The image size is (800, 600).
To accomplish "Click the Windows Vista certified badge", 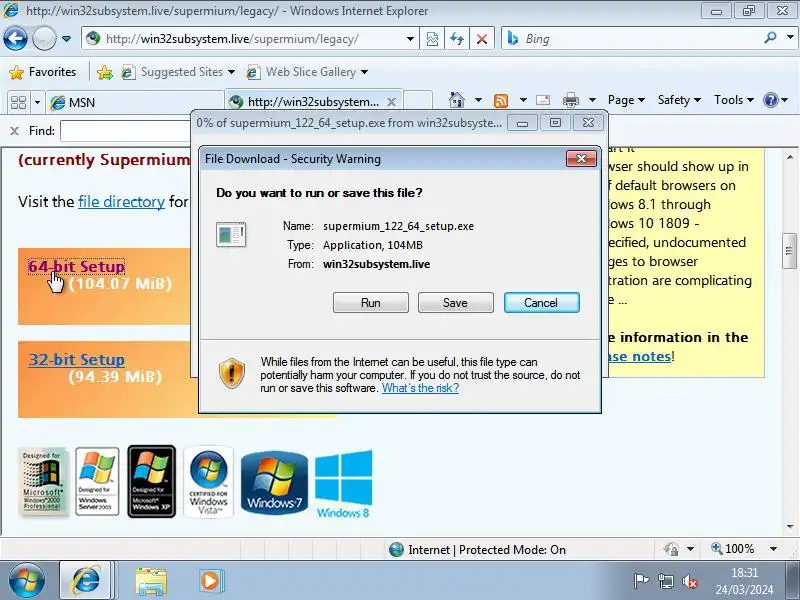I will [x=208, y=482].
